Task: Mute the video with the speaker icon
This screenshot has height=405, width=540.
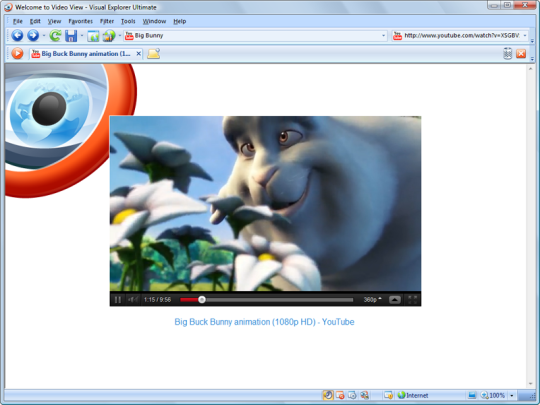Action: [x=133, y=300]
